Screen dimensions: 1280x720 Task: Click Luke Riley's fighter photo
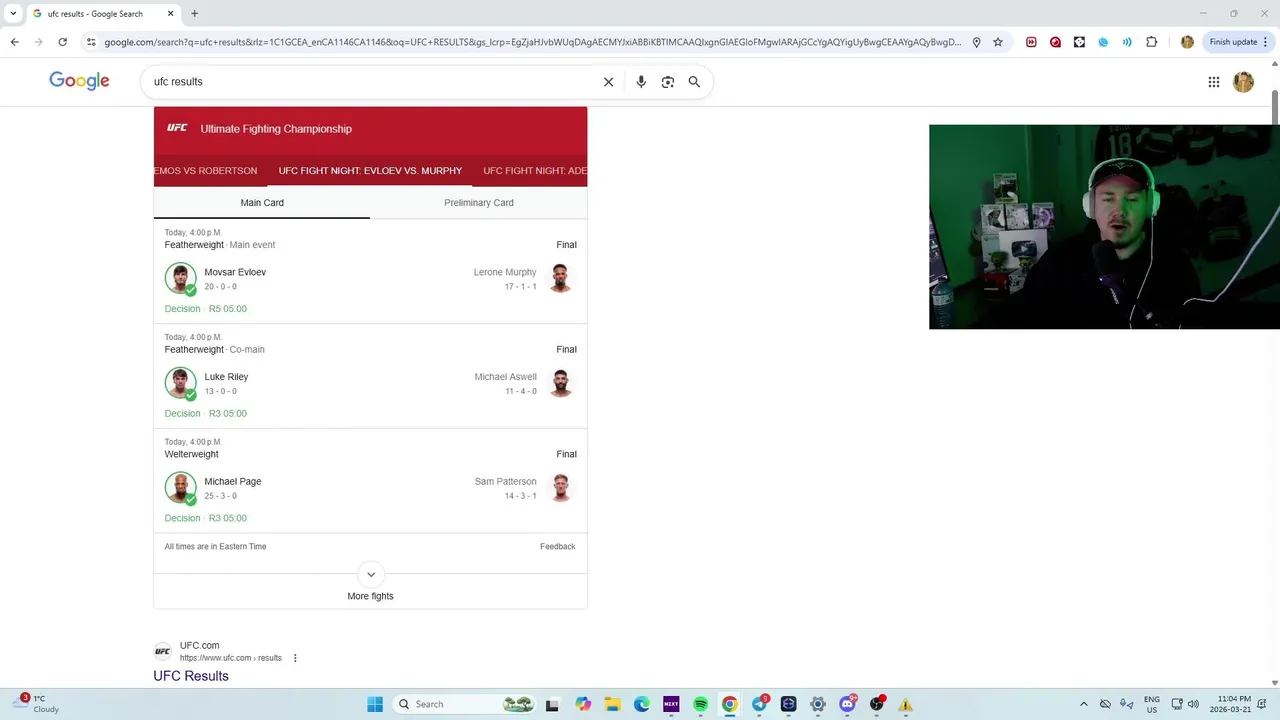tap(181, 383)
